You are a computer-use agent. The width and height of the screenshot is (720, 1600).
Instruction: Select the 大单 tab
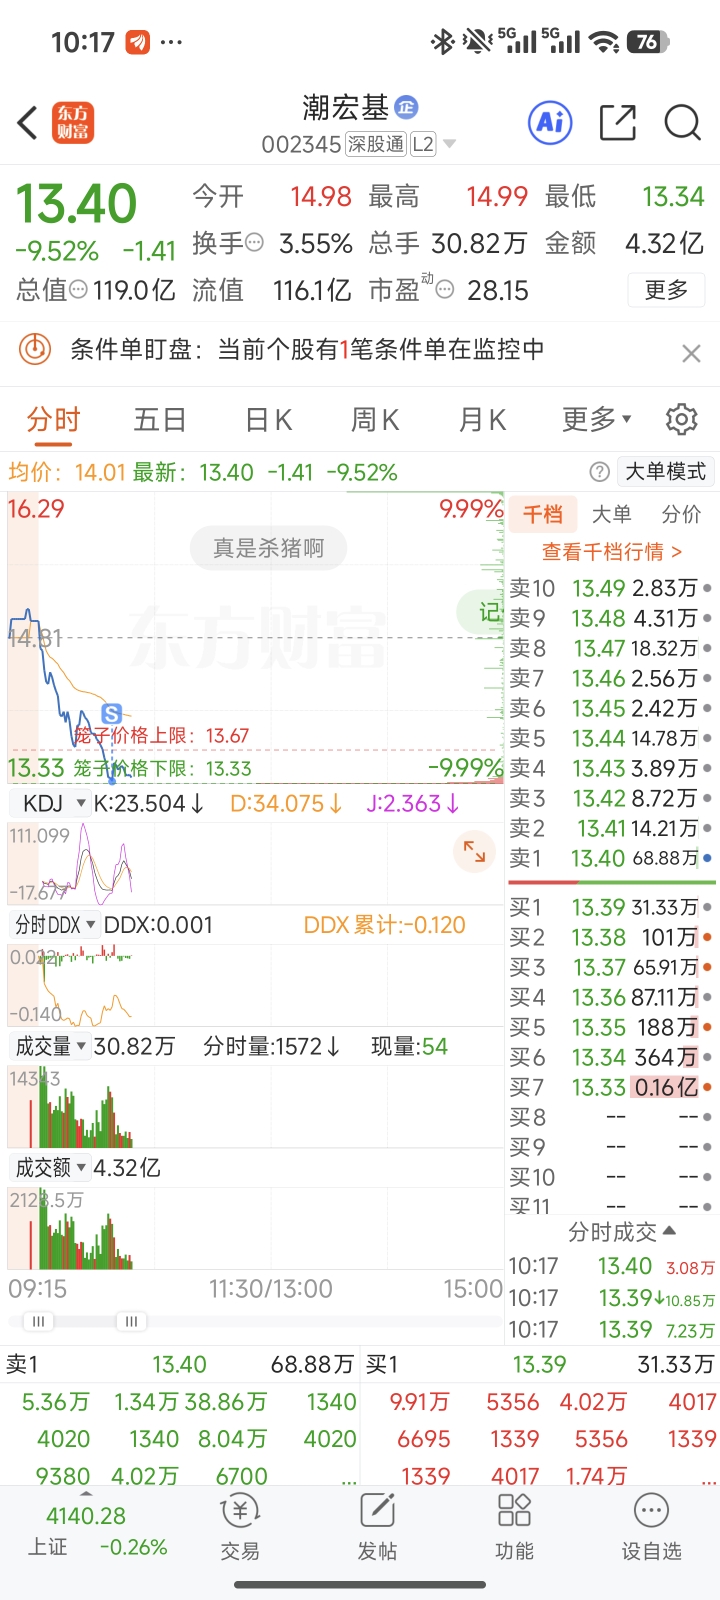click(x=611, y=514)
